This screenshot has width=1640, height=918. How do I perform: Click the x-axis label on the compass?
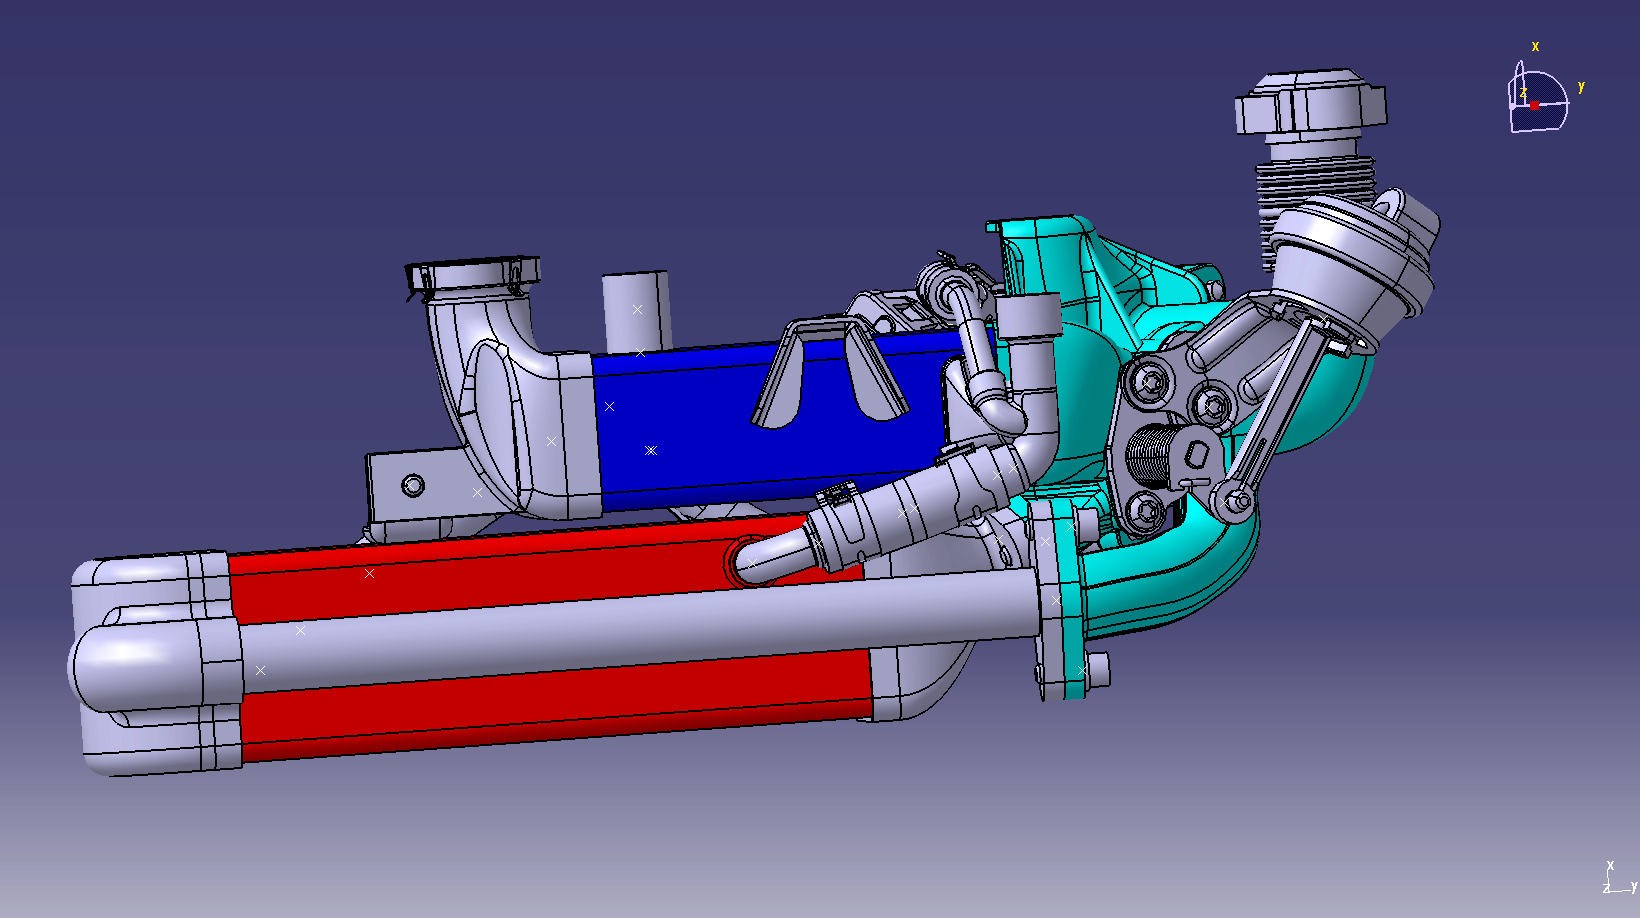click(x=1535, y=47)
